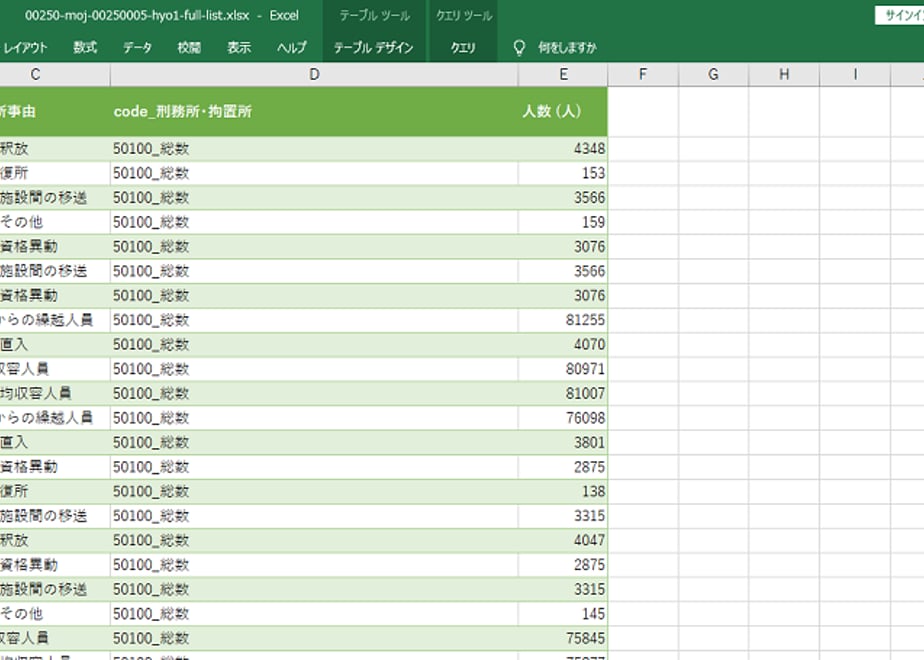Select the cell containing 4348
This screenshot has width=924, height=660.
pyautogui.click(x=563, y=148)
